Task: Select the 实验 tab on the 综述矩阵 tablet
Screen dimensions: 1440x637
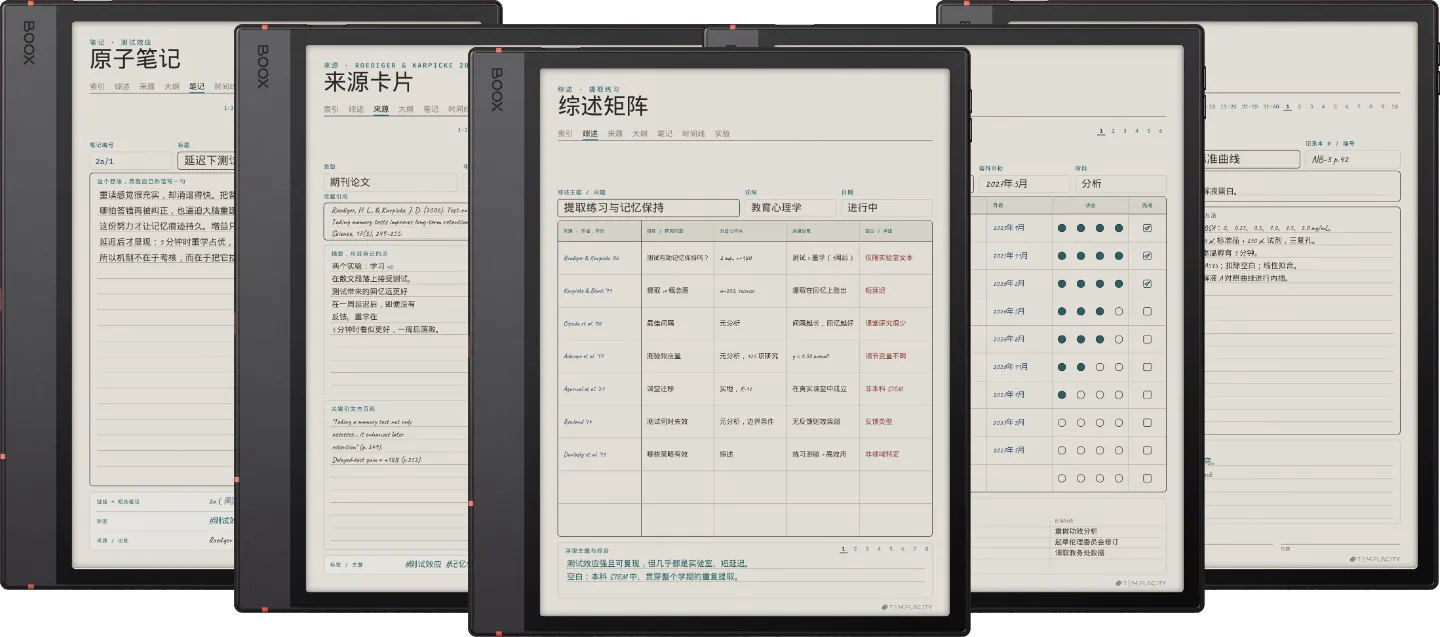Action: [x=723, y=133]
